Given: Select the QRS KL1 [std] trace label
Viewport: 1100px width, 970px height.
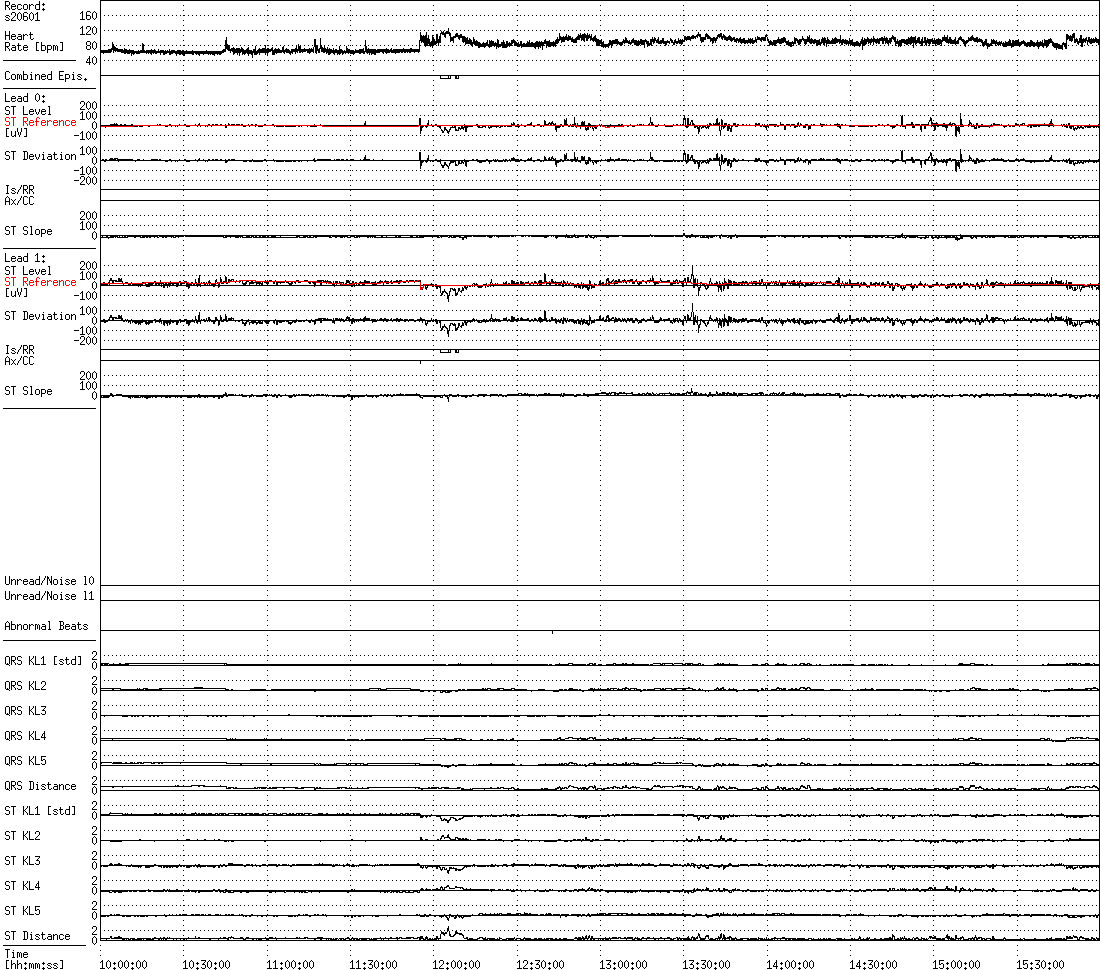Looking at the screenshot, I should [43, 661].
